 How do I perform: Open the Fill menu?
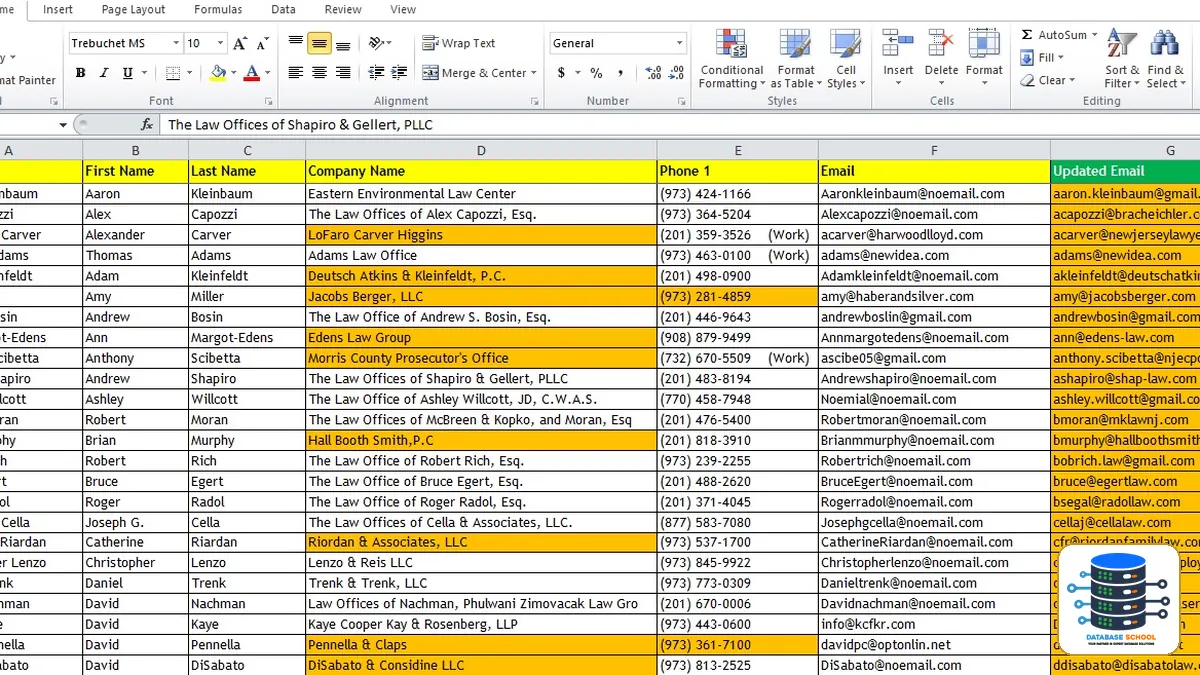(1042, 58)
